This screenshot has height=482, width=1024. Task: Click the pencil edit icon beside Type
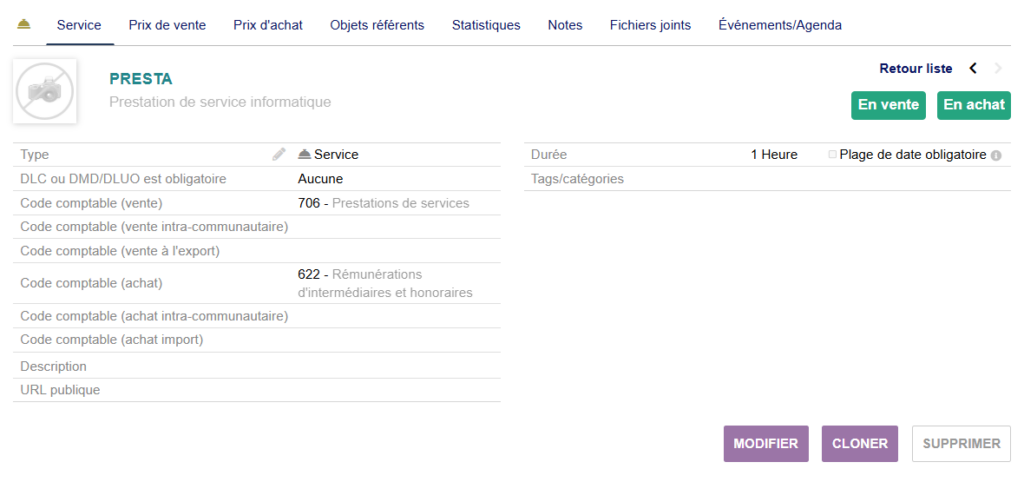279,155
